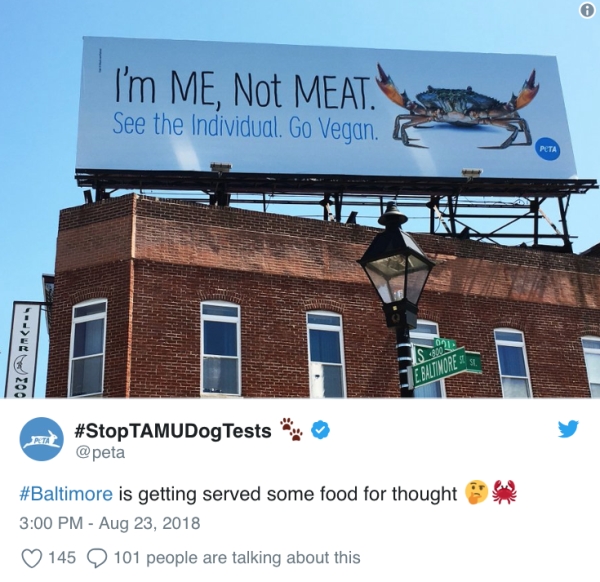This screenshot has height=582, width=600.
Task: Open '101 people are talking about this'
Action: 236,558
